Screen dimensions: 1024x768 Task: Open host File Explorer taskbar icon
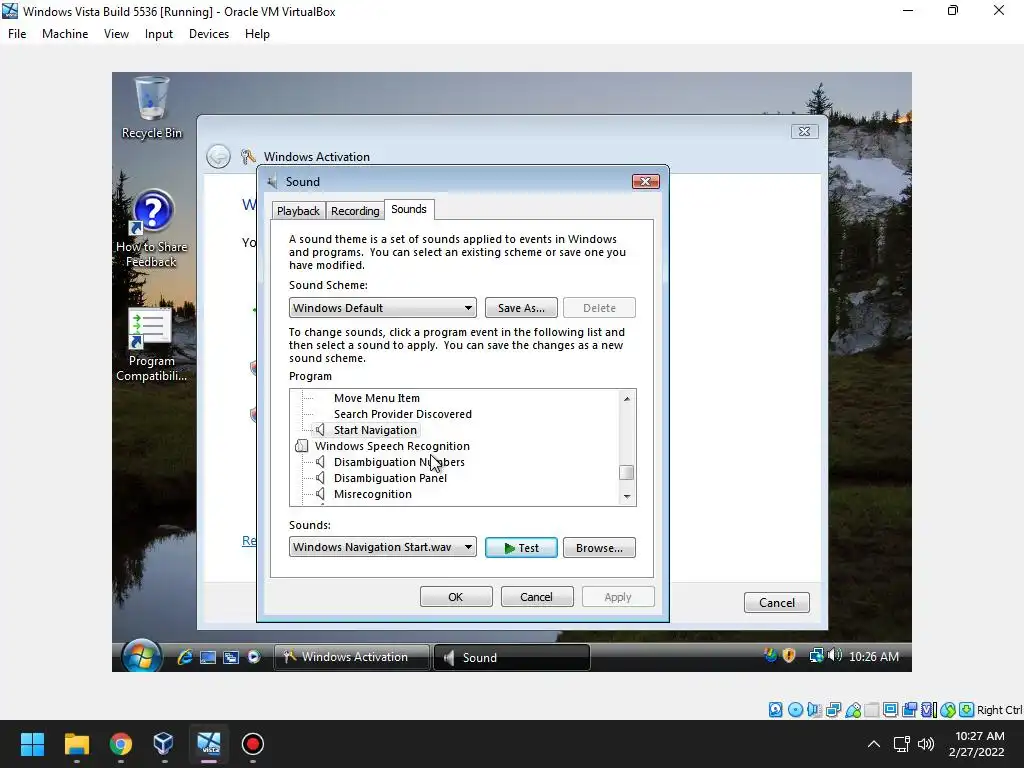pos(76,744)
